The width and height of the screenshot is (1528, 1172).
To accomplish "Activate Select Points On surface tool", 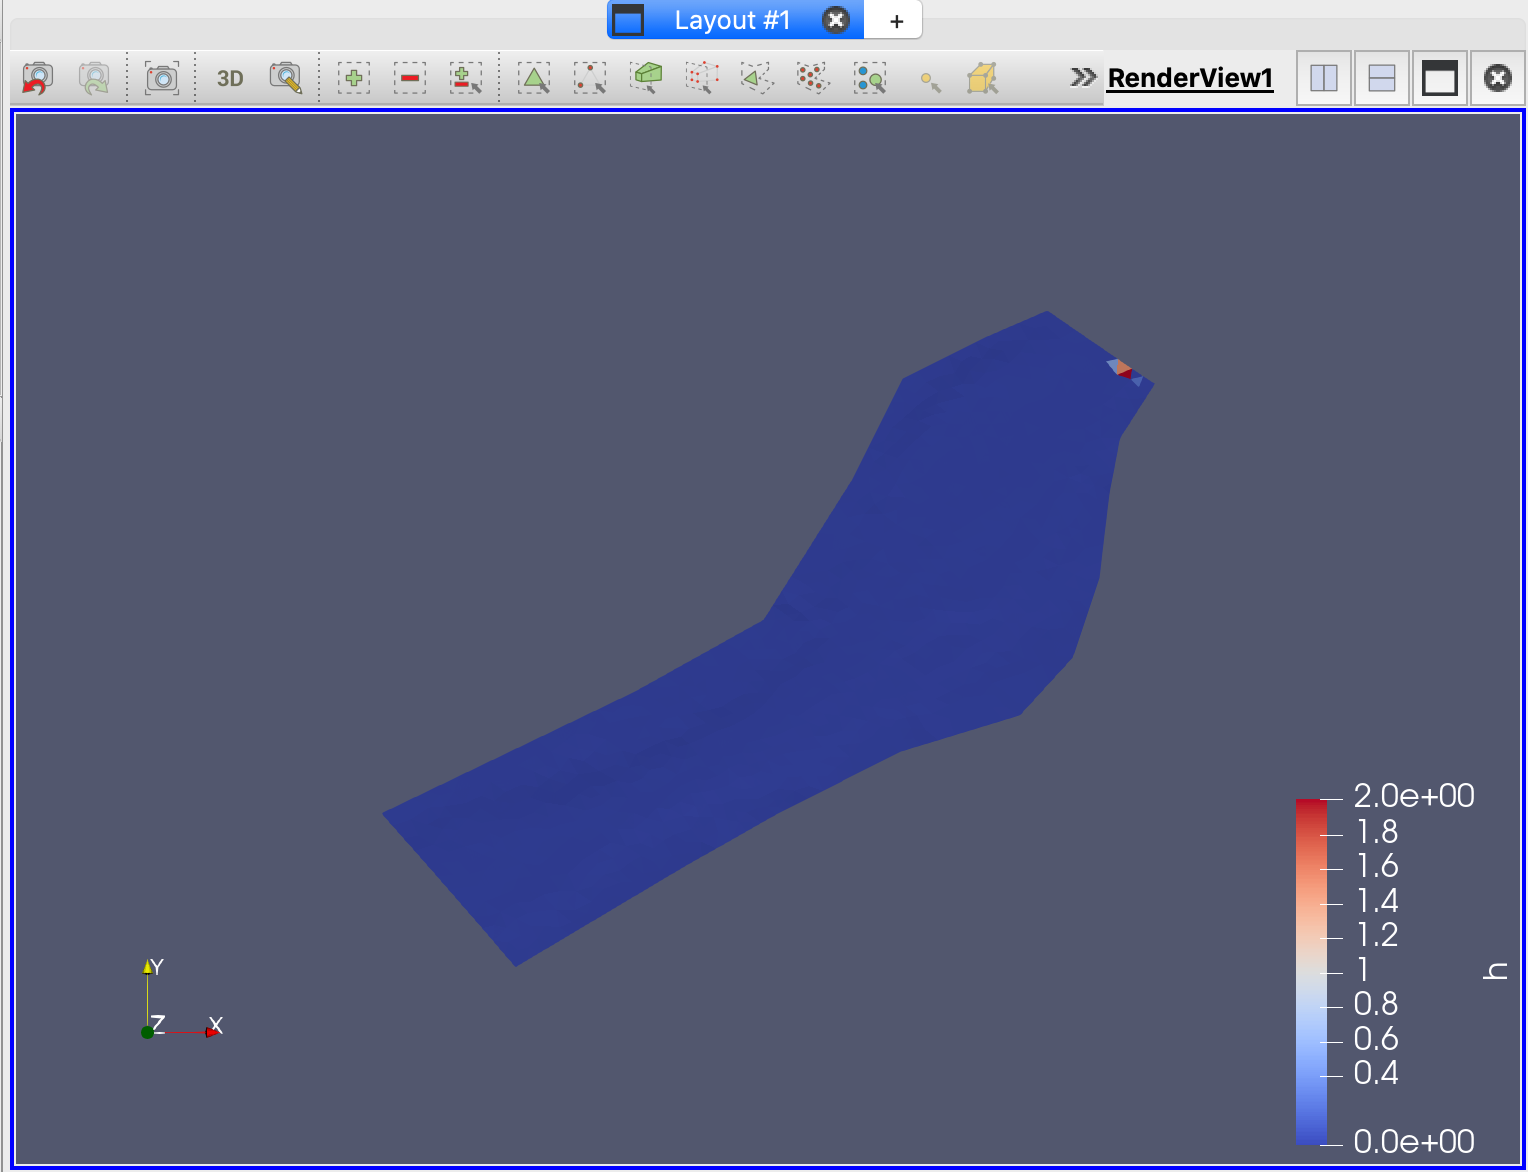I will tap(590, 78).
